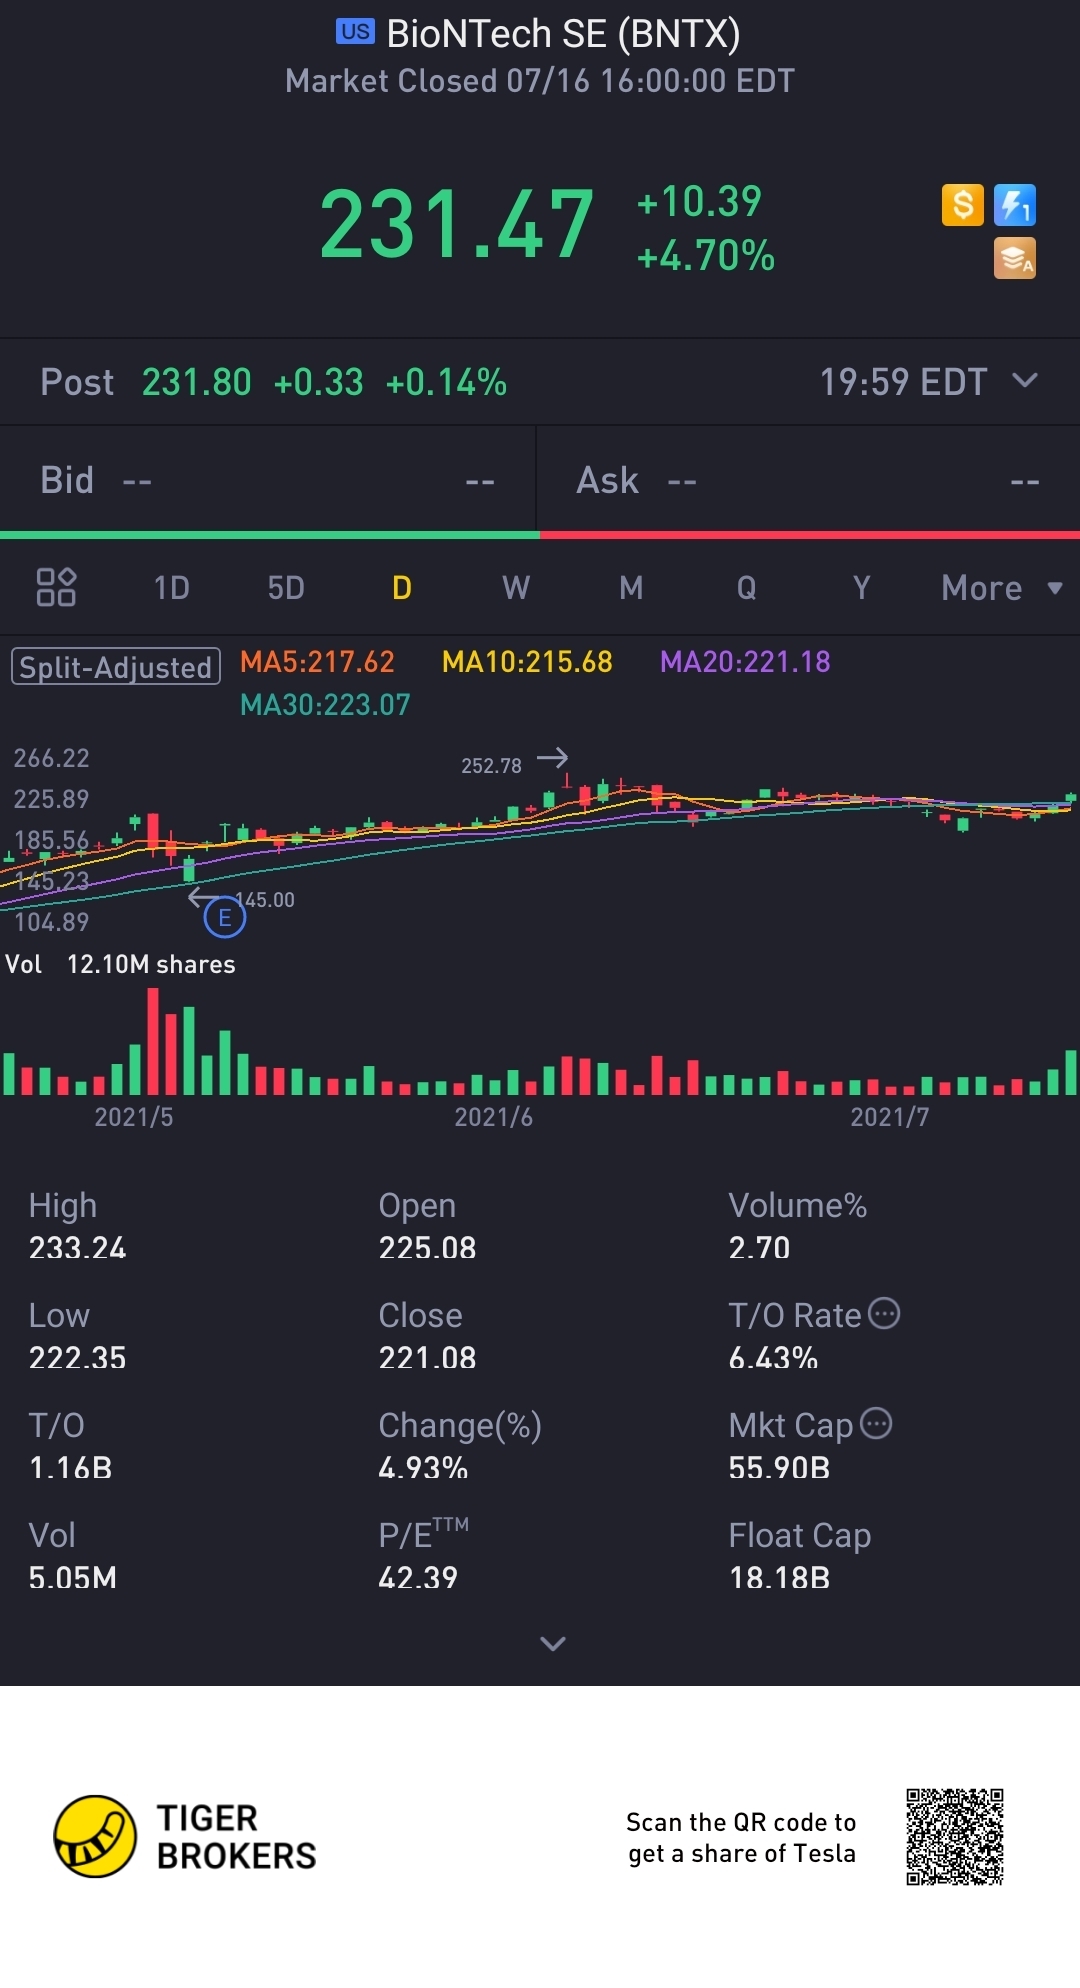Tap the Tesla share QR code
The image size is (1080, 1988).
[x=955, y=1837]
